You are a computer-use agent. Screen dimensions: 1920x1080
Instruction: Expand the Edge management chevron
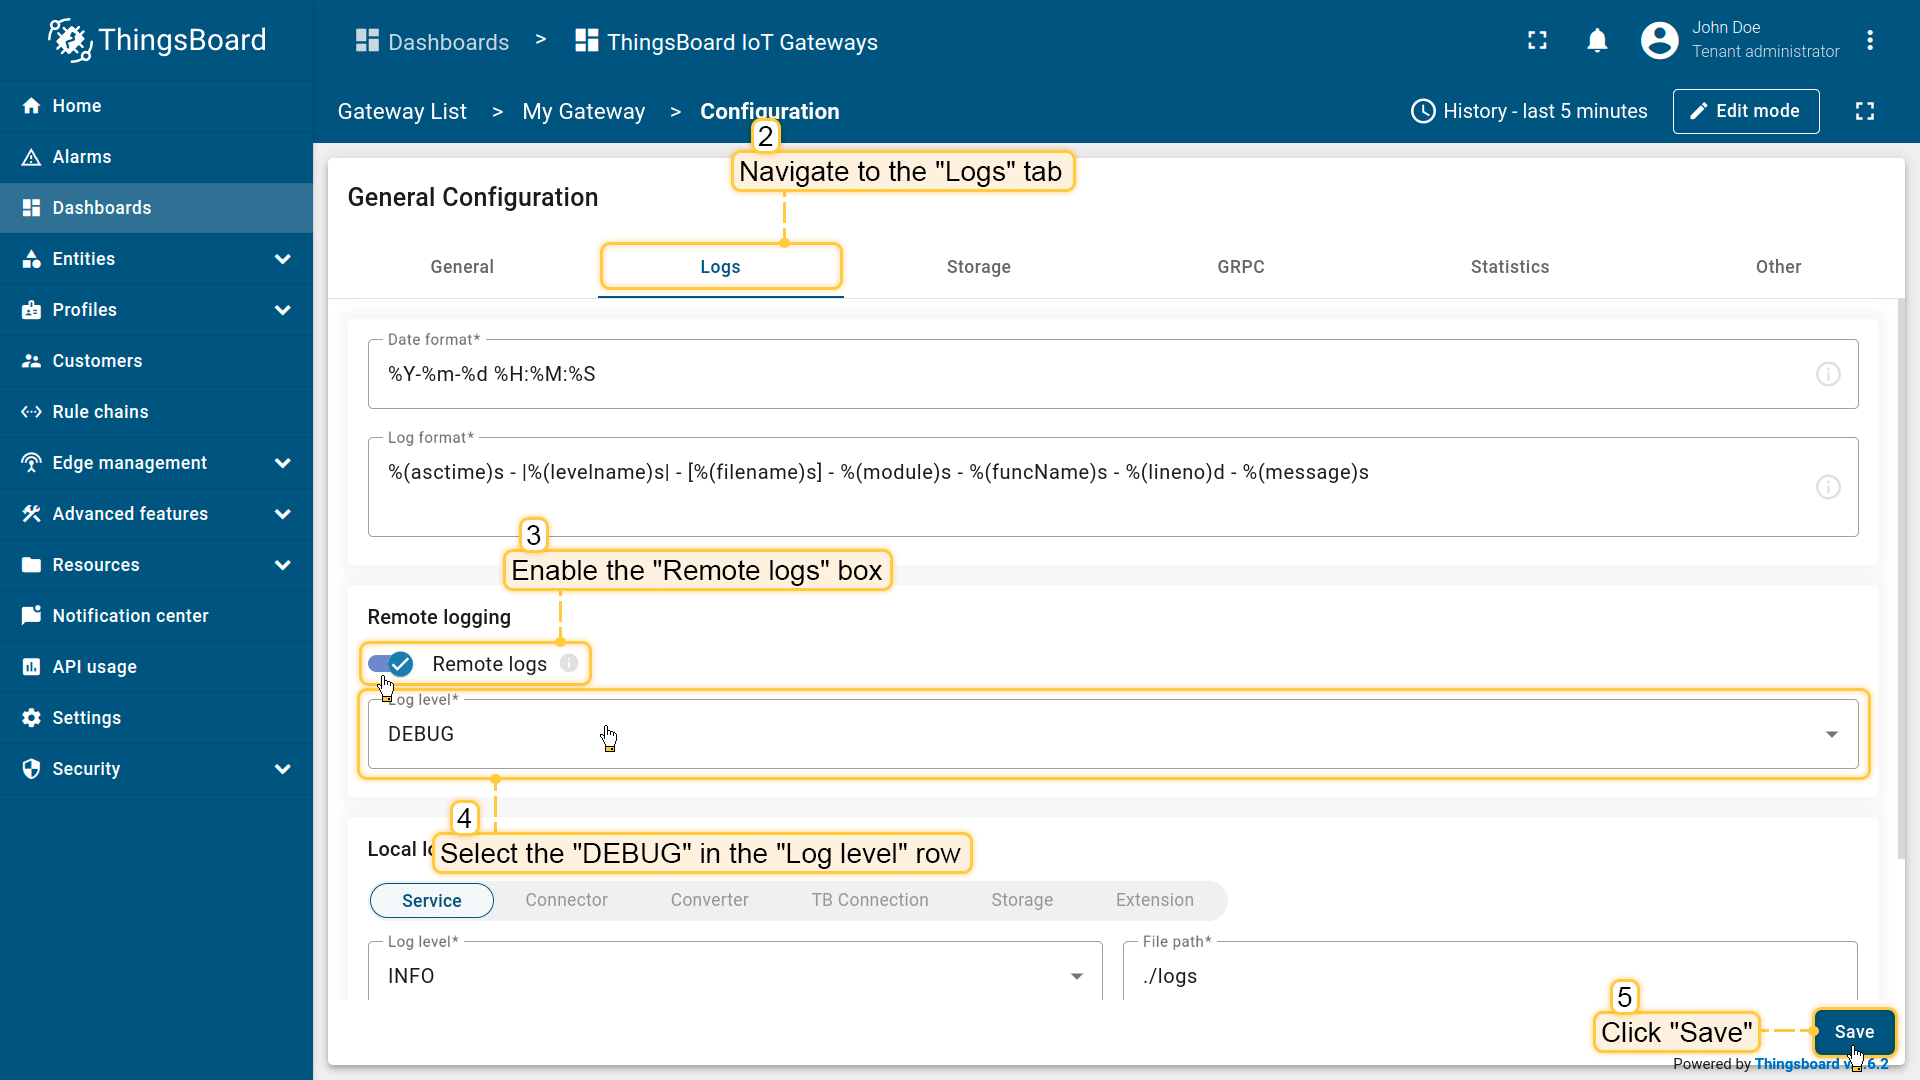(283, 463)
